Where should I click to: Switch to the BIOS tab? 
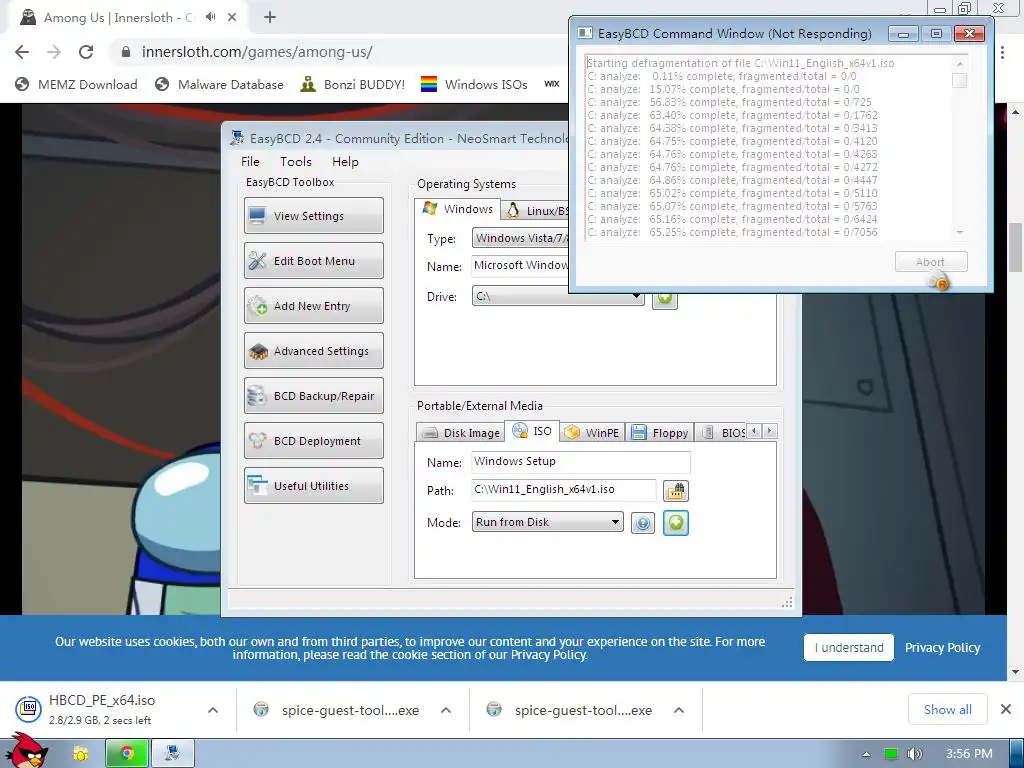[723, 433]
